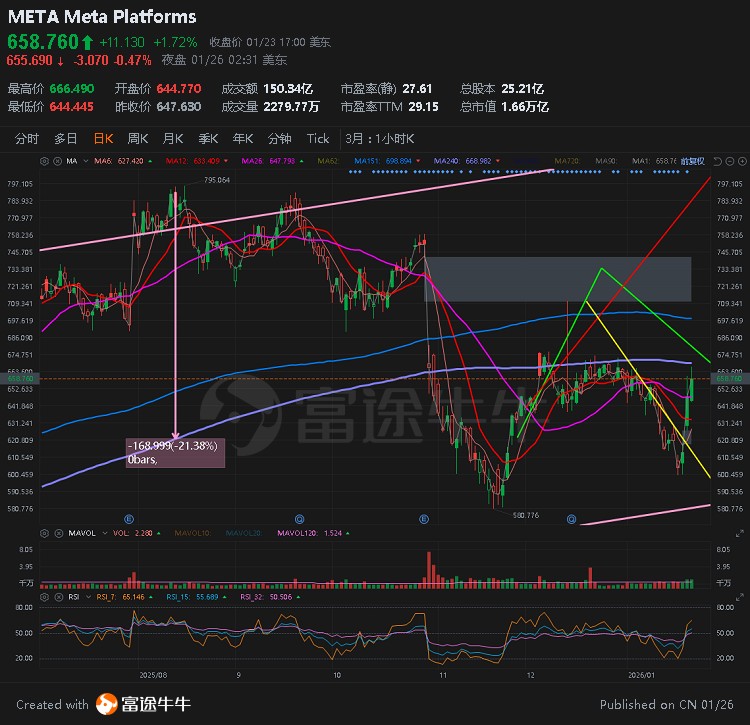Viewport: 750px width, 725px height.
Task: Open MAVOL indicator settings gear
Action: coord(44,533)
